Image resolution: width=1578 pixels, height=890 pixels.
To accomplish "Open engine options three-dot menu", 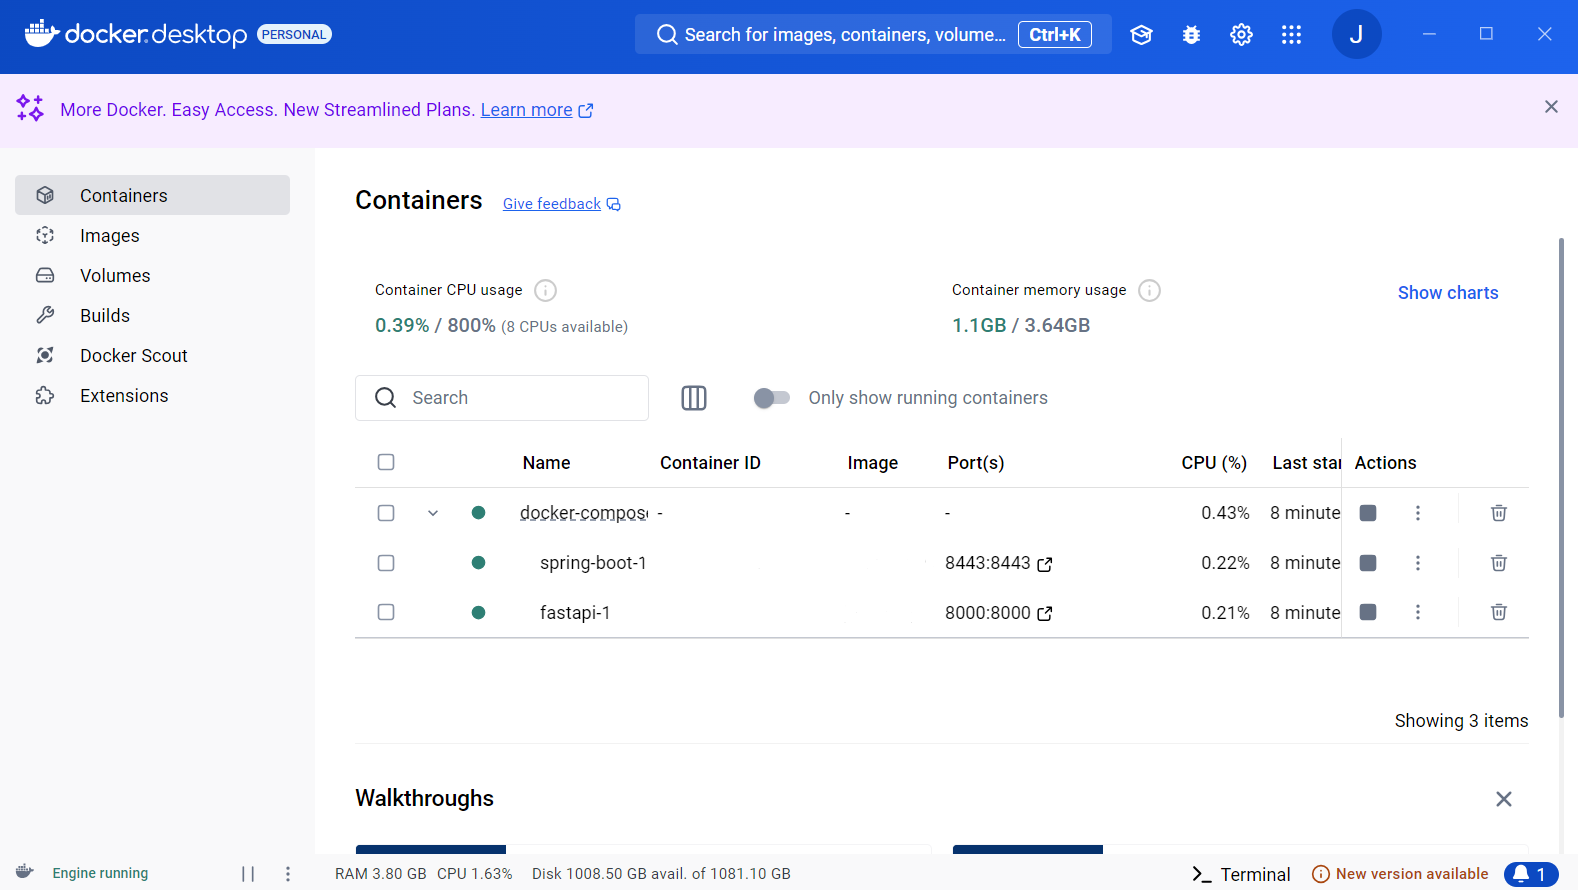I will click(x=288, y=874).
